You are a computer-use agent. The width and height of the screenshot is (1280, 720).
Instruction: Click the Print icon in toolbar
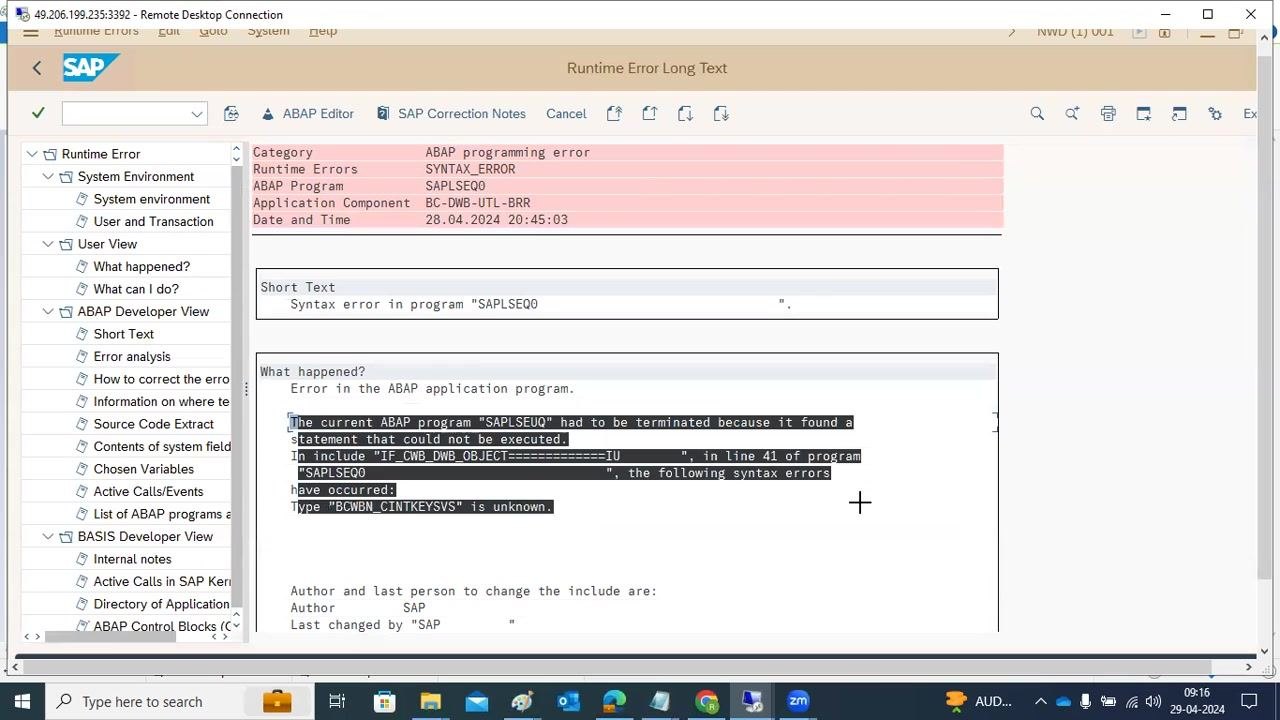point(1108,114)
